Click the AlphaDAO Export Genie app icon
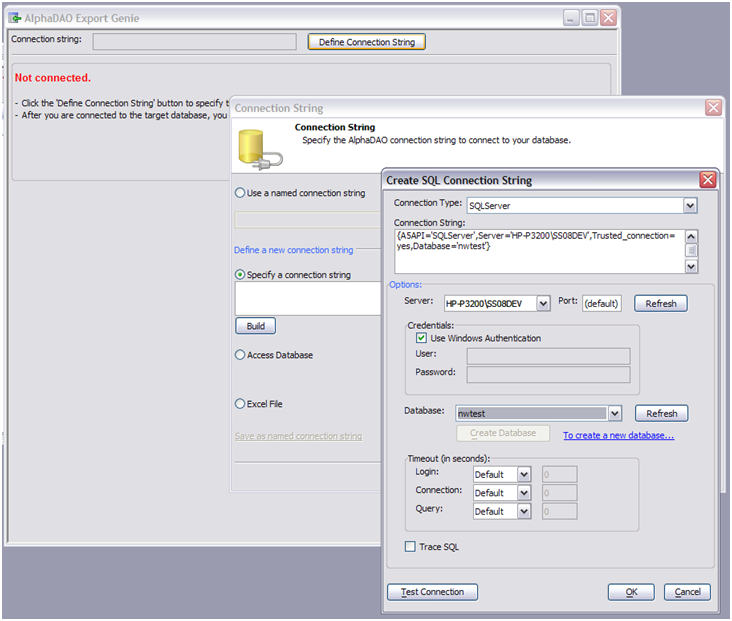 click(x=15, y=18)
